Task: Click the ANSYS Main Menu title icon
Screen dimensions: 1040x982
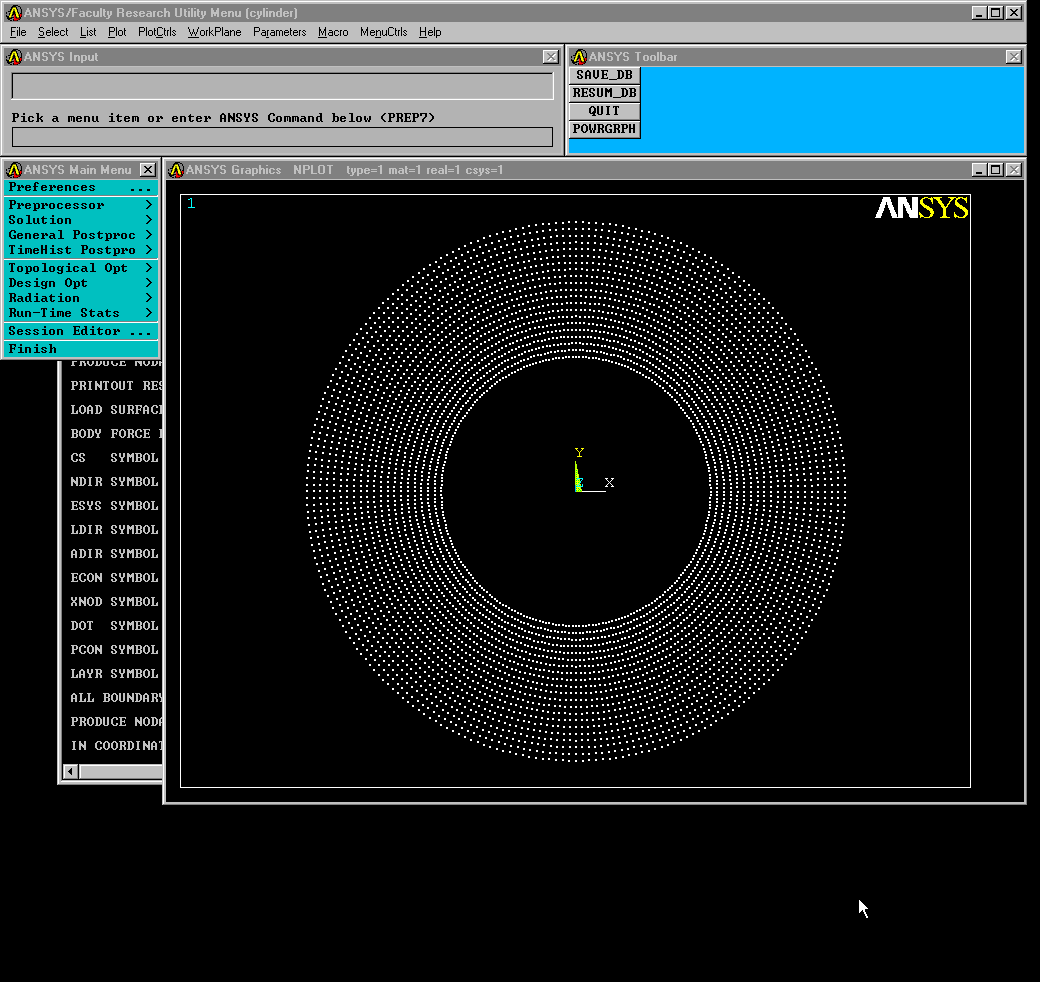Action: point(14,170)
